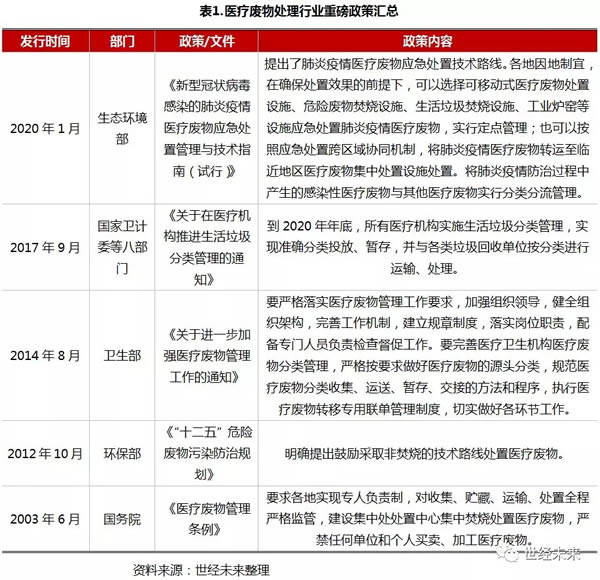The image size is (600, 580).
Task: Select the 2017 年 9 月 date cell
Action: [45, 248]
